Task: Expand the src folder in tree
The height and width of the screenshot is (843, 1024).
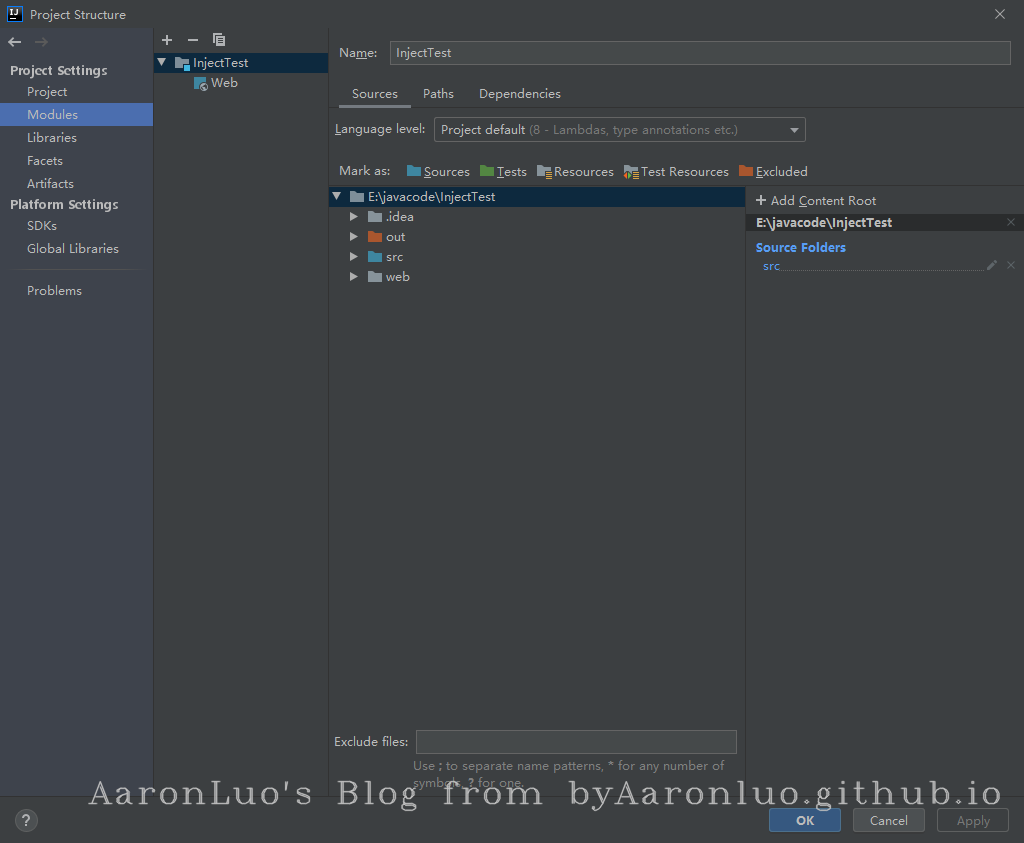Action: [x=354, y=257]
